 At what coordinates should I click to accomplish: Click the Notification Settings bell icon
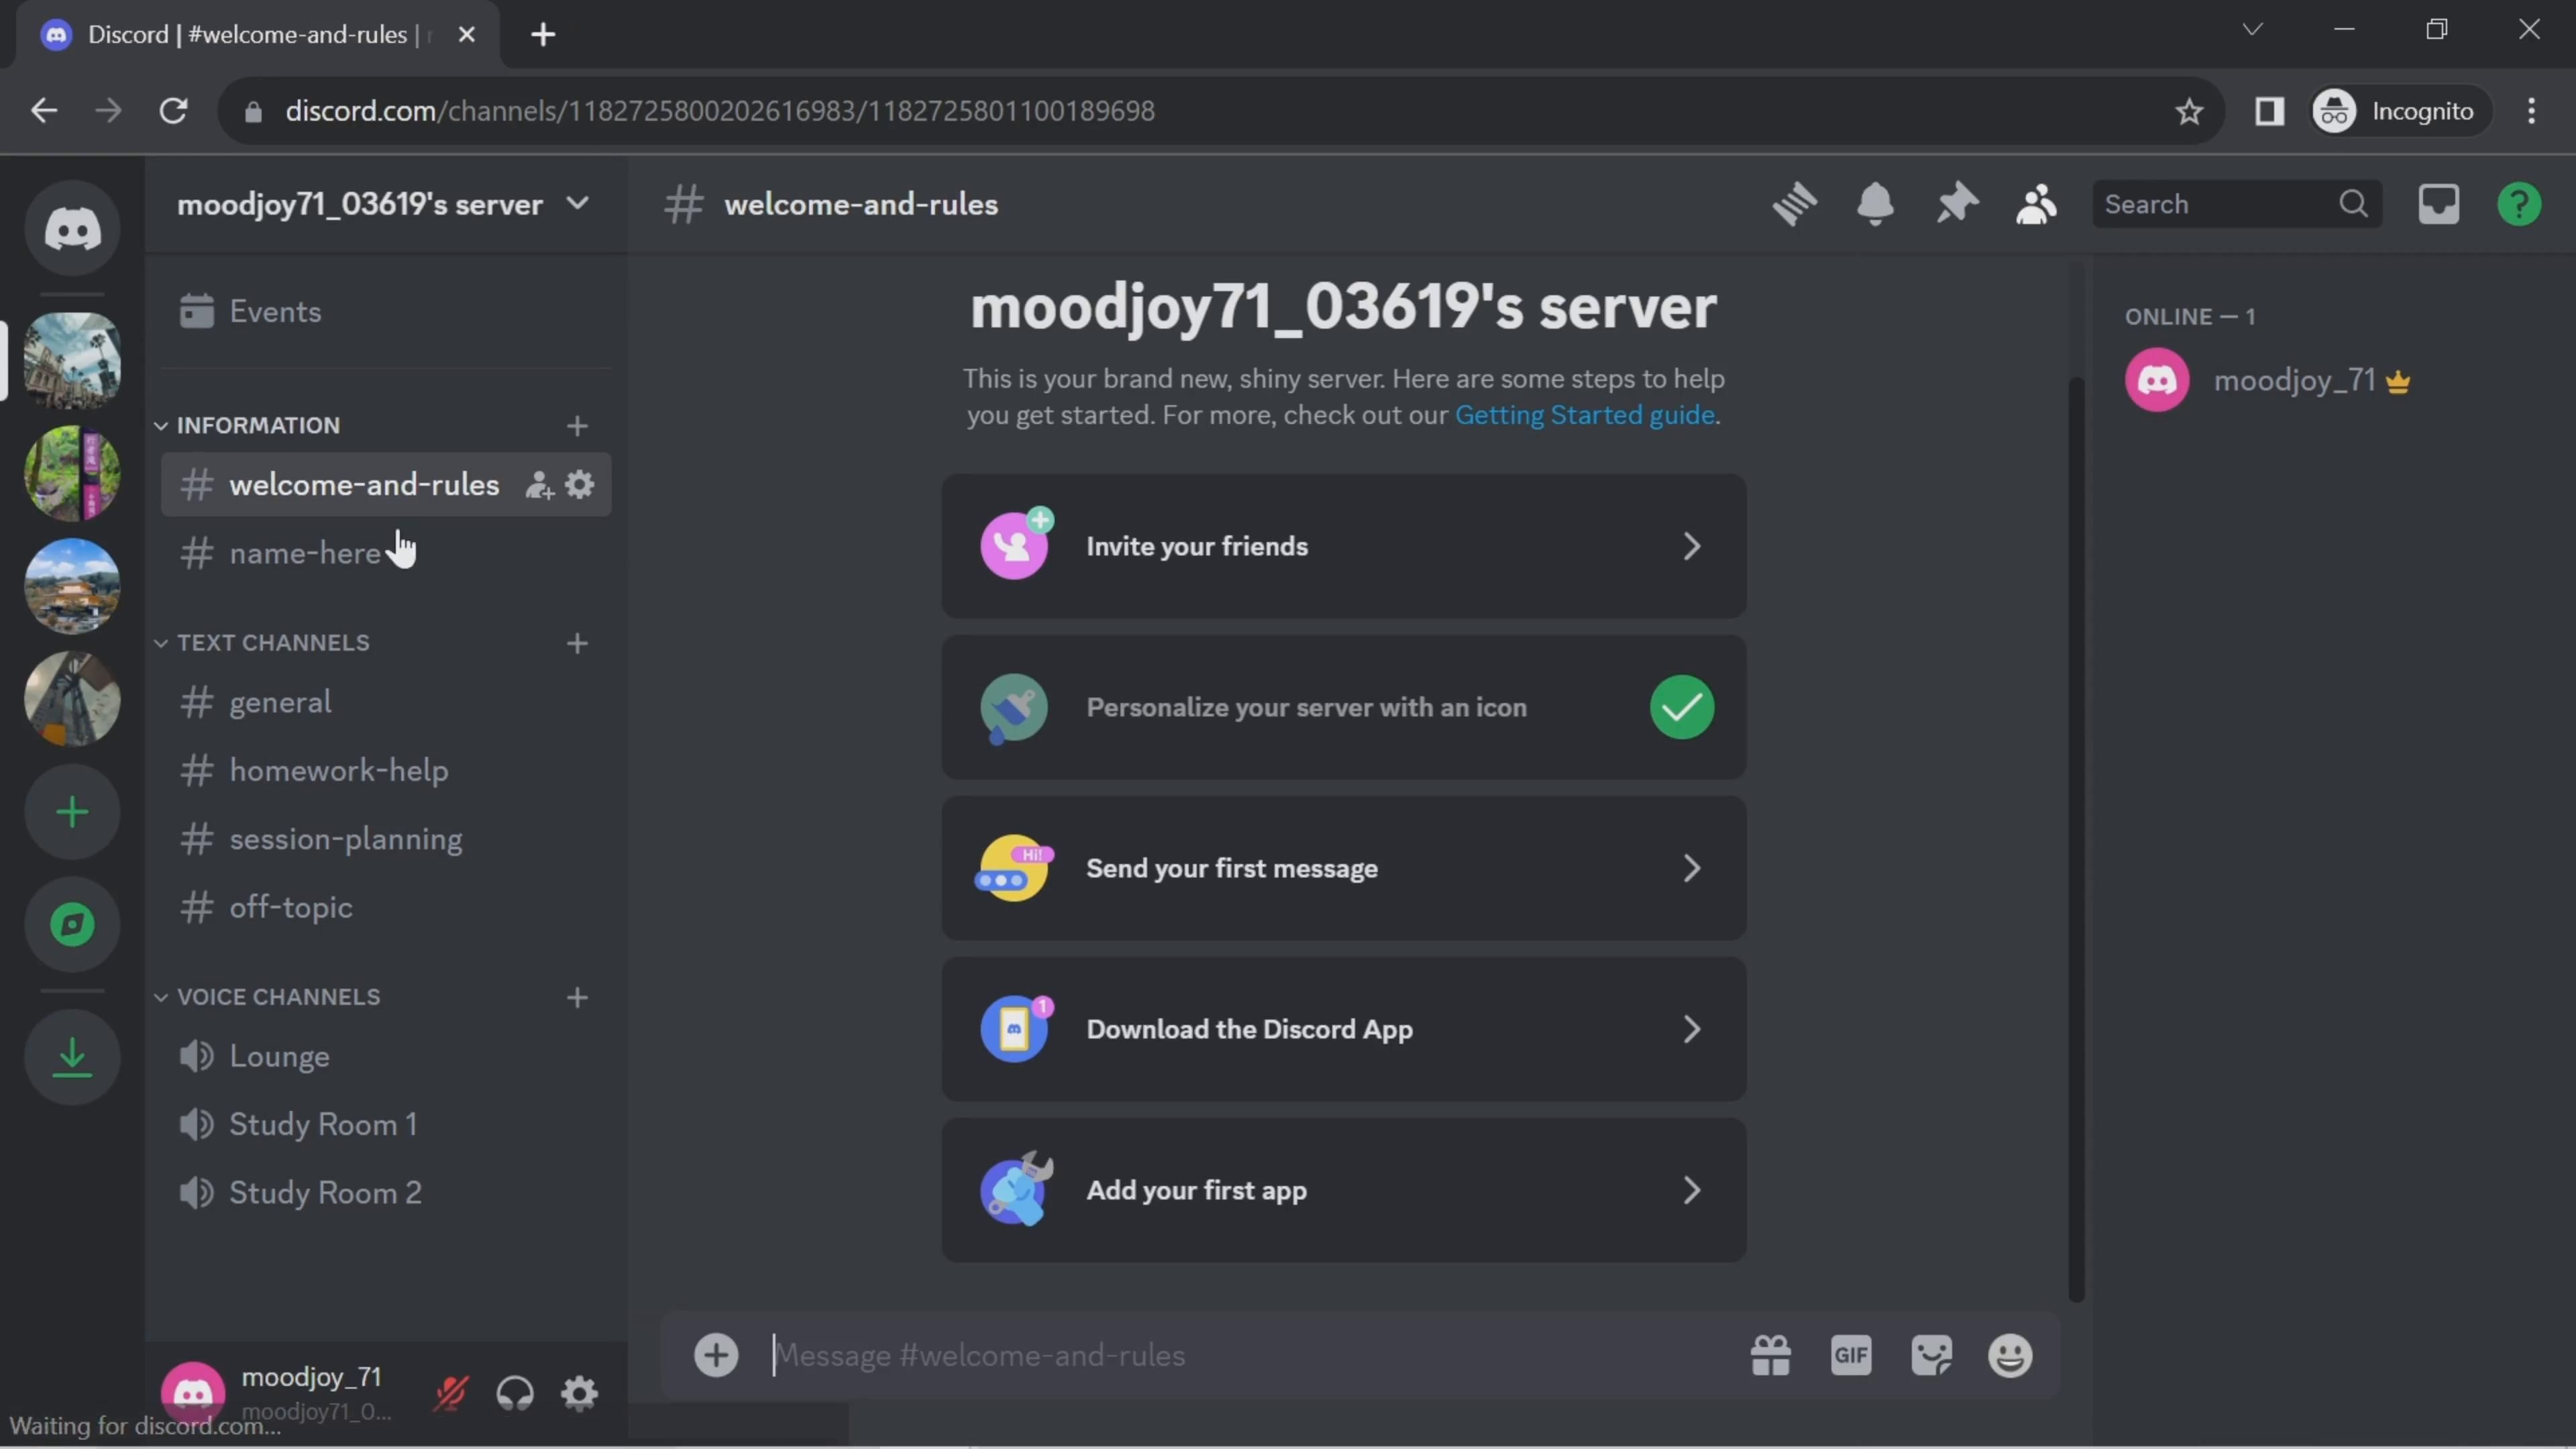click(x=1875, y=204)
